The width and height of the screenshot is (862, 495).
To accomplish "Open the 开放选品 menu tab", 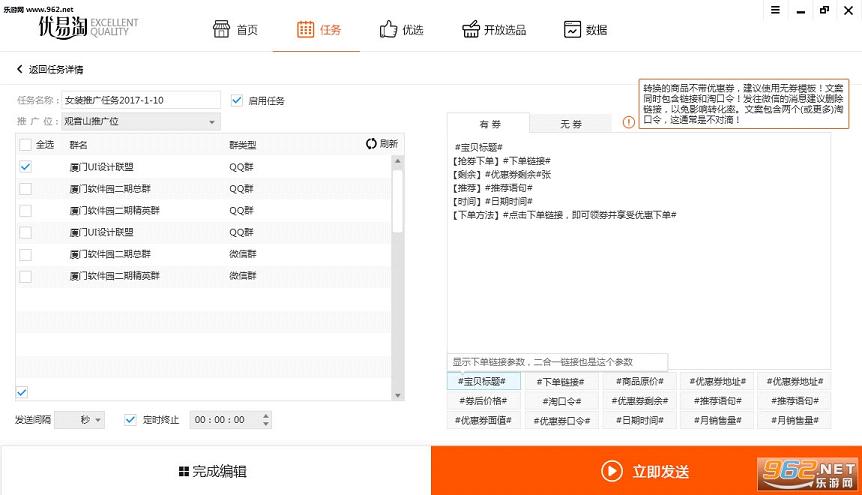I will 494,30.
